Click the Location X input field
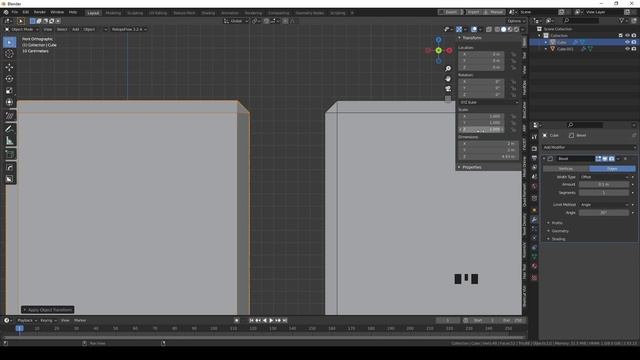 (x=481, y=54)
